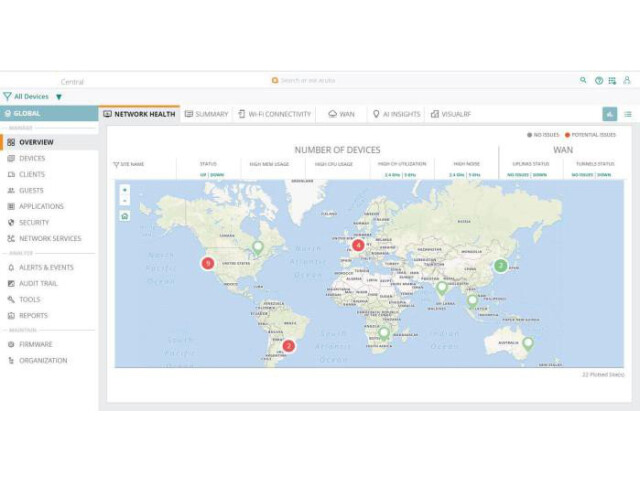Click the Clients sidebar icon
The height and width of the screenshot is (480, 640).
(11, 174)
